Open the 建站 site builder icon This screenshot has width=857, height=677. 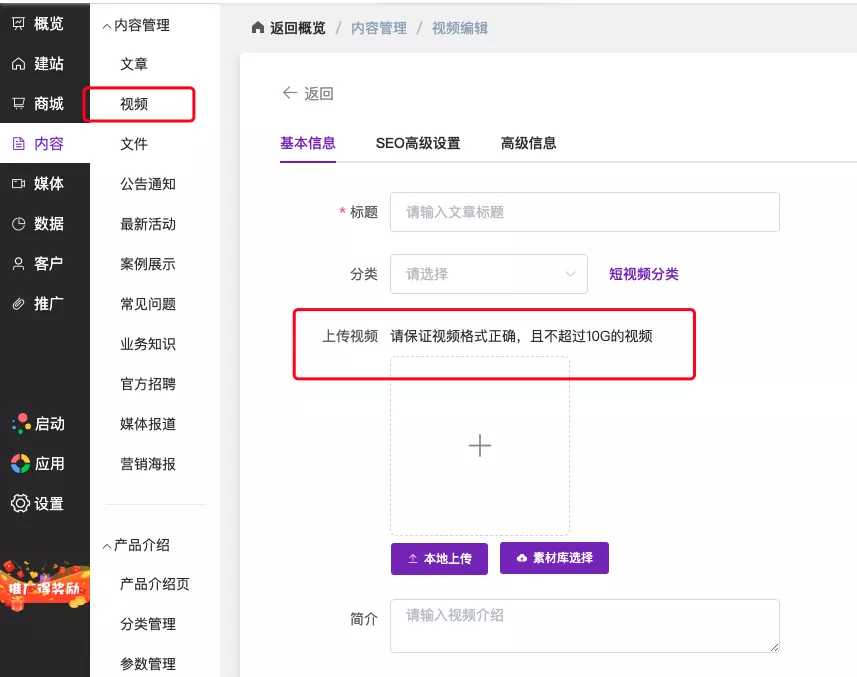(x=18, y=64)
